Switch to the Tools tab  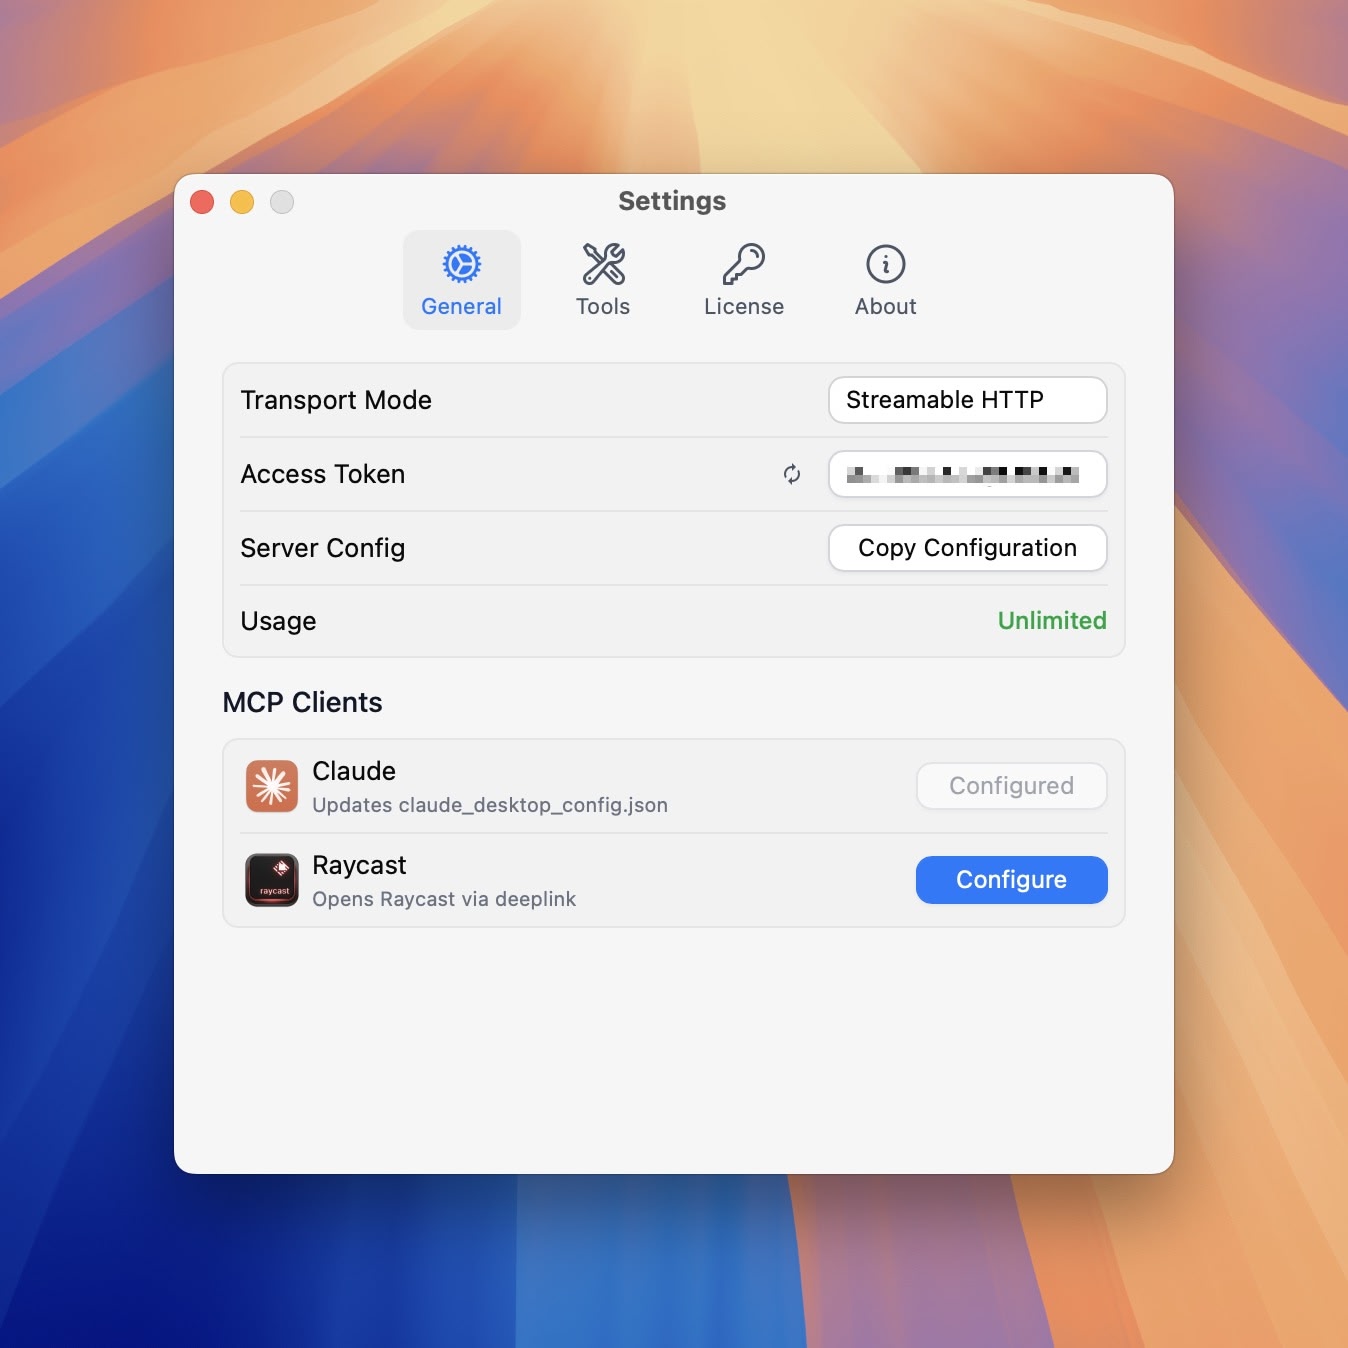pyautogui.click(x=603, y=280)
